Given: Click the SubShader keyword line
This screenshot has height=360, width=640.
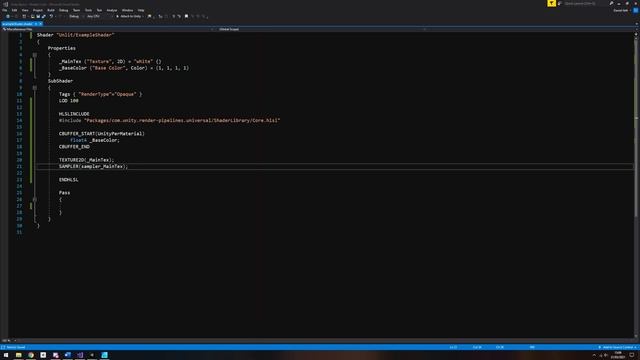Looking at the screenshot, I should point(60,81).
